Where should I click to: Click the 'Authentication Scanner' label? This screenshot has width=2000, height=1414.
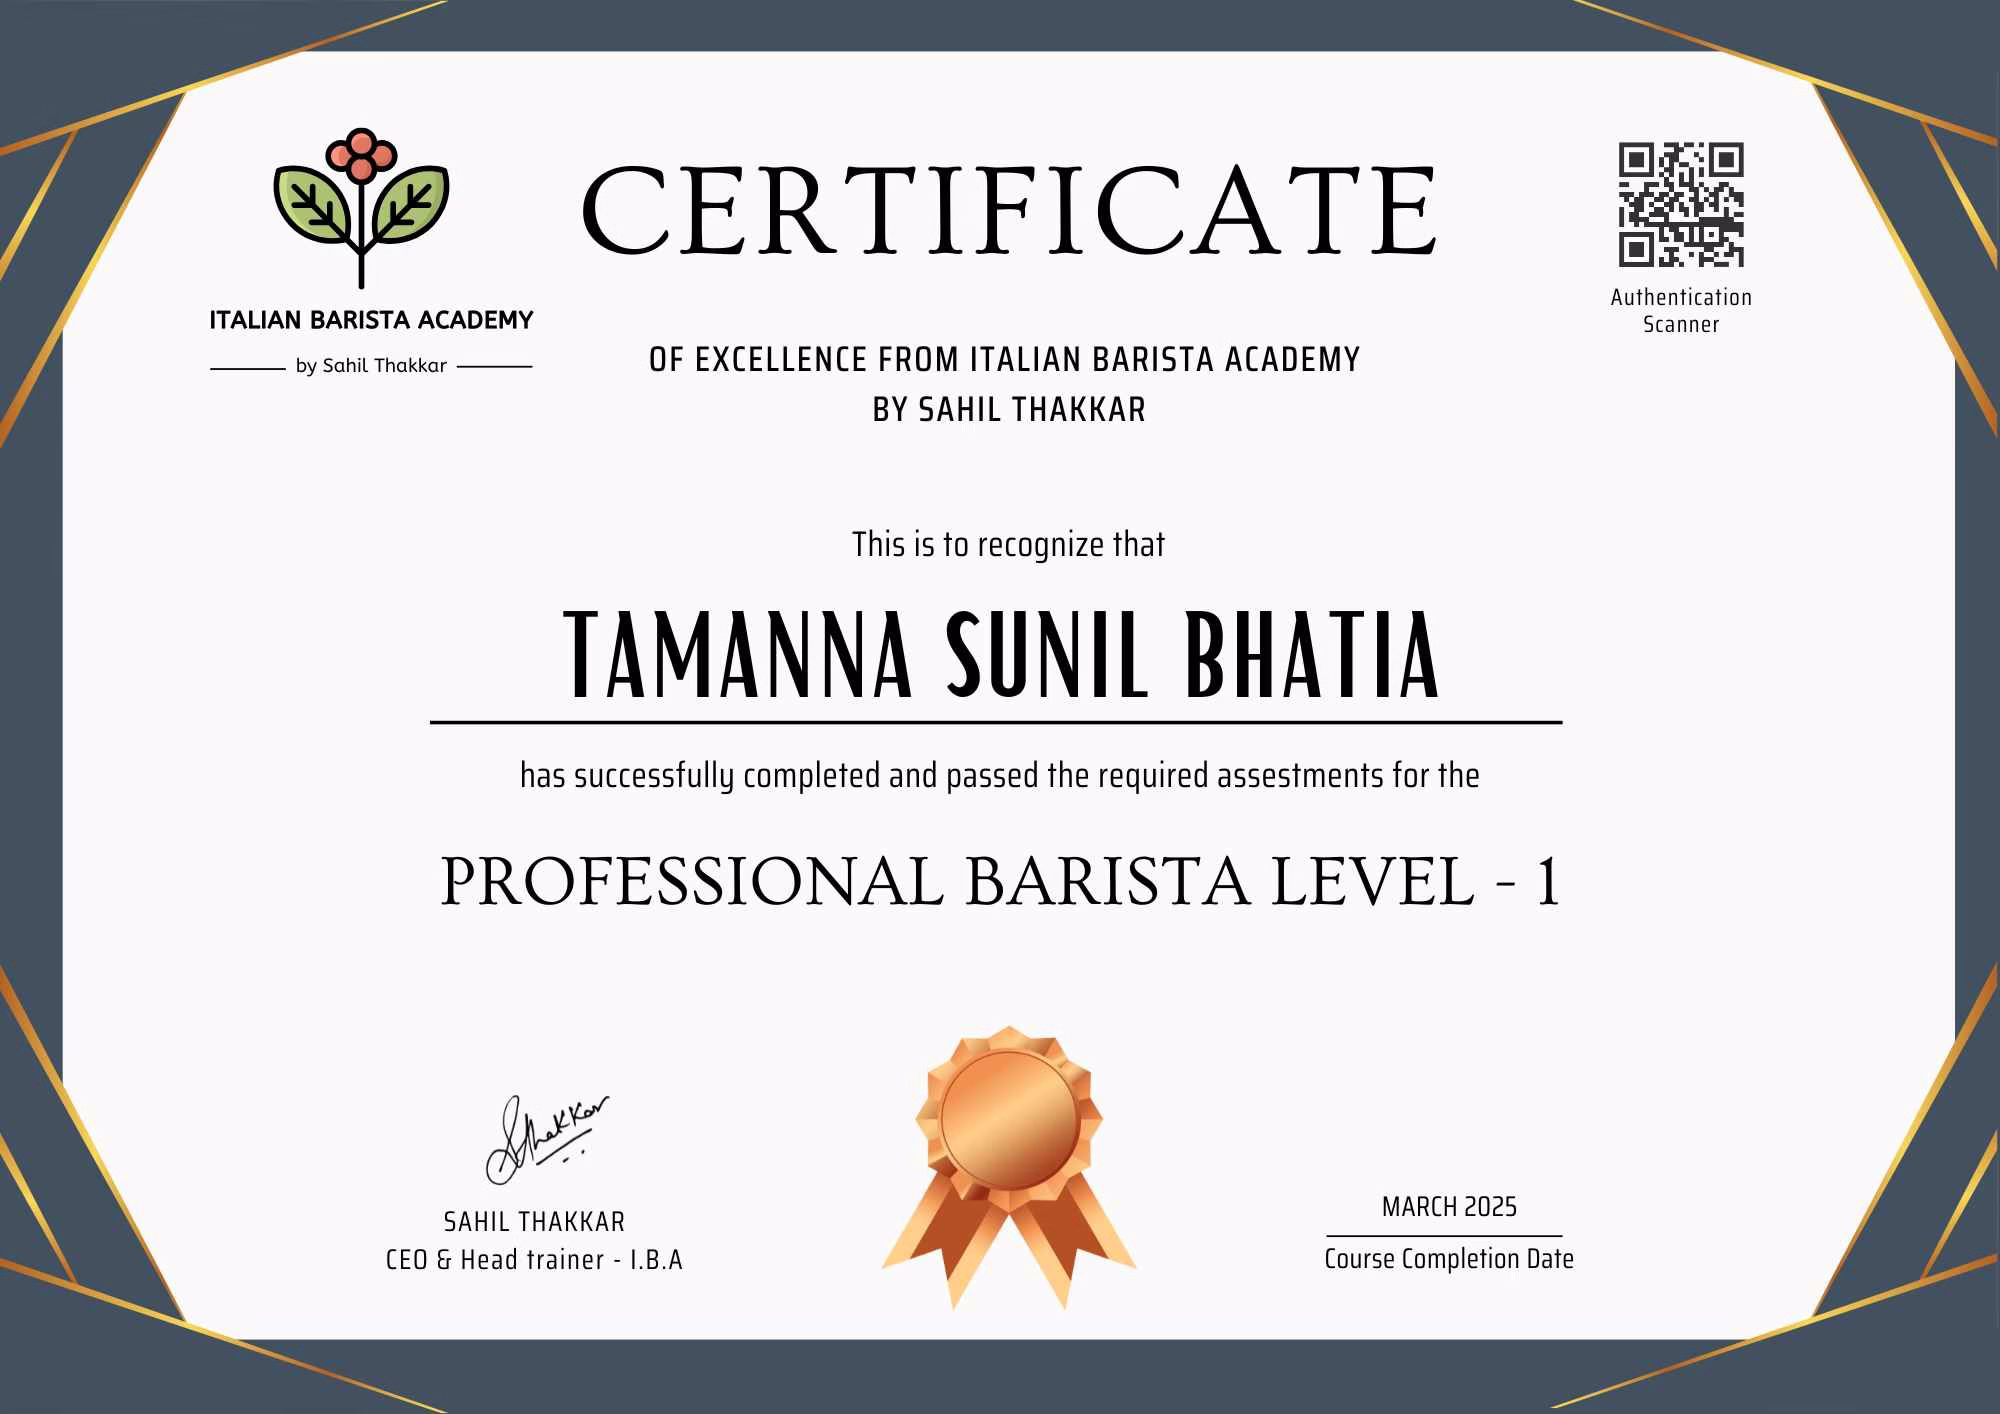(1681, 310)
